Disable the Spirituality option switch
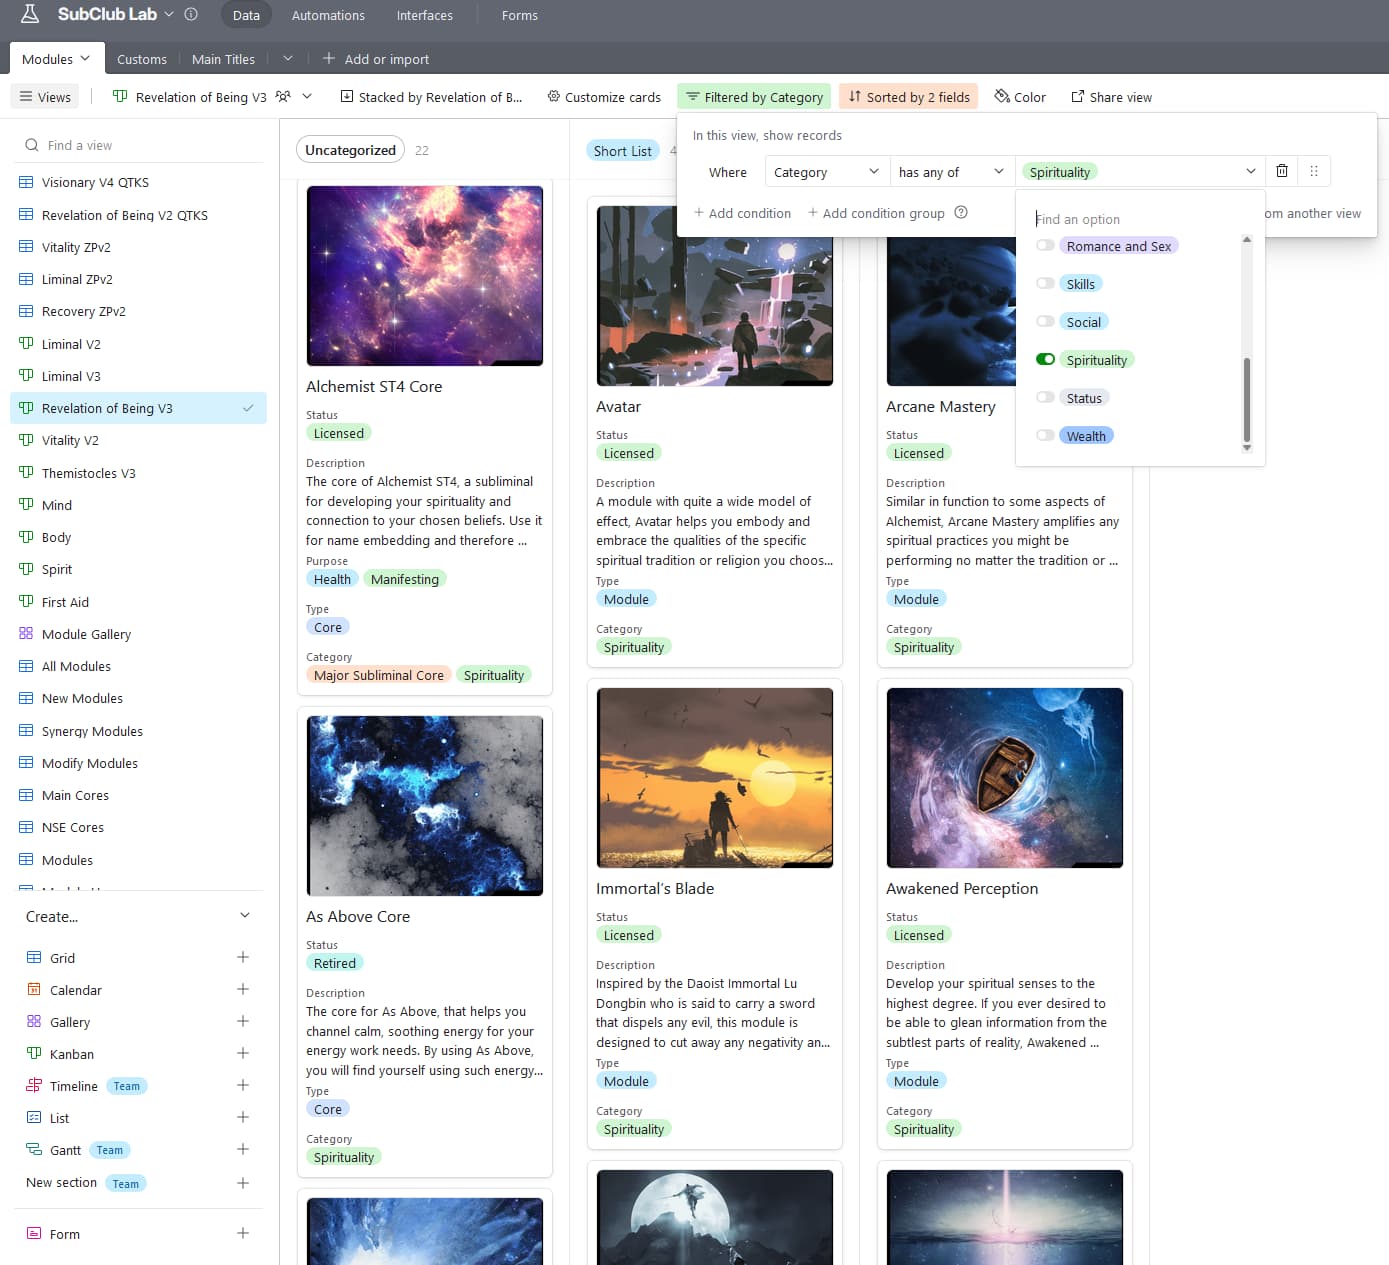The image size is (1389, 1265). click(1045, 360)
